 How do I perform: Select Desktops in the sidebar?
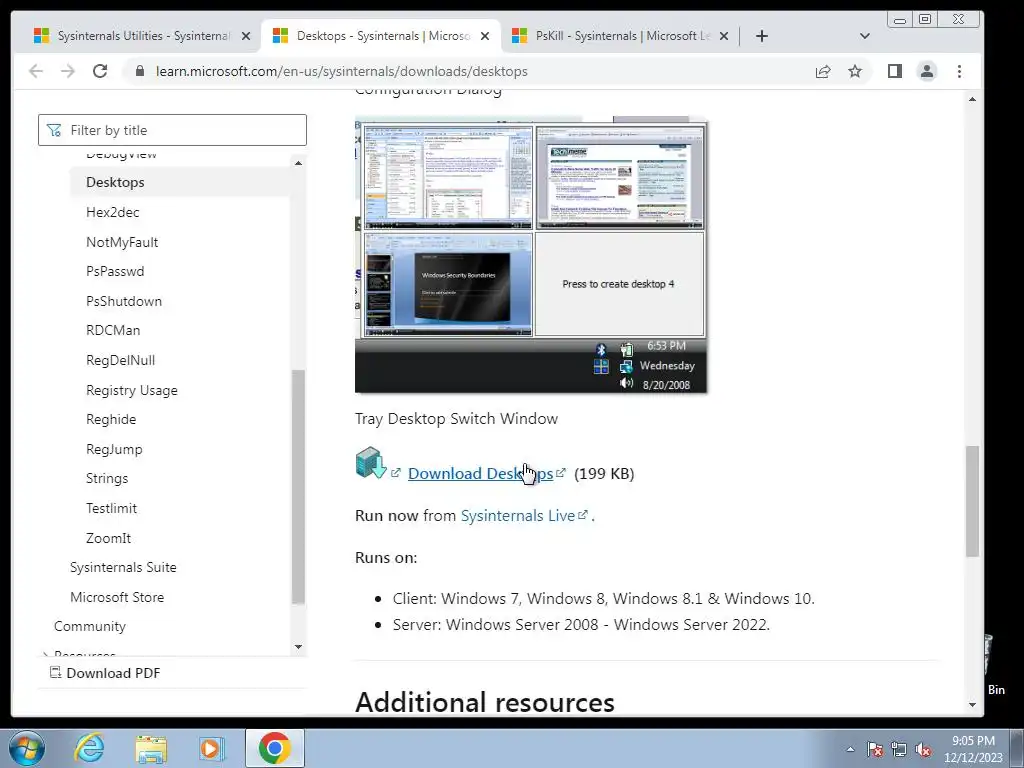(x=115, y=182)
